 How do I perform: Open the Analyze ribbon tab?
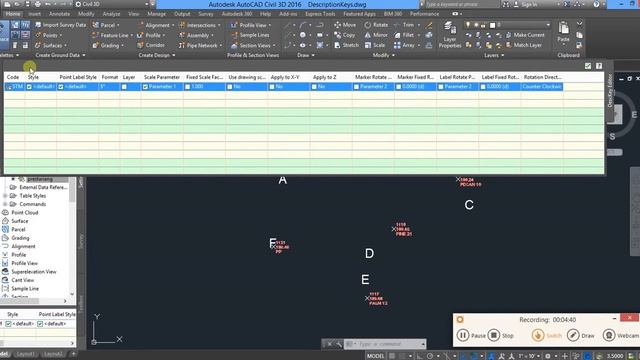[x=111, y=14]
